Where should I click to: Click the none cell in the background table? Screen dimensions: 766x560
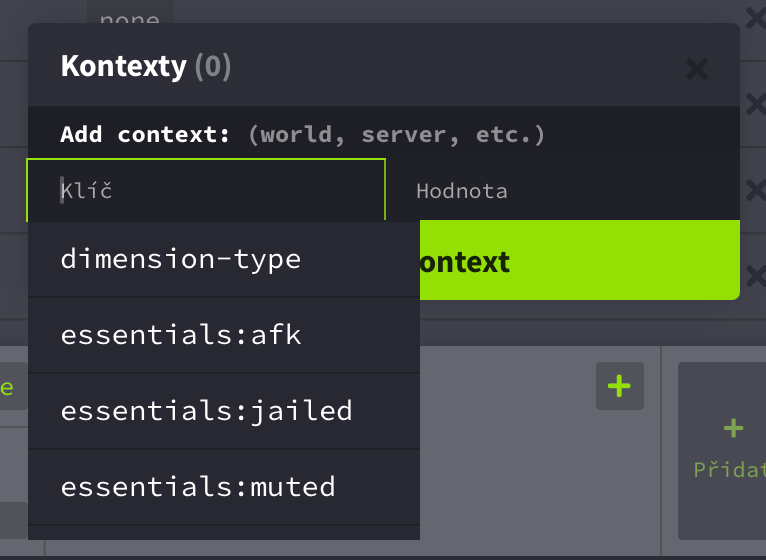[x=129, y=18]
